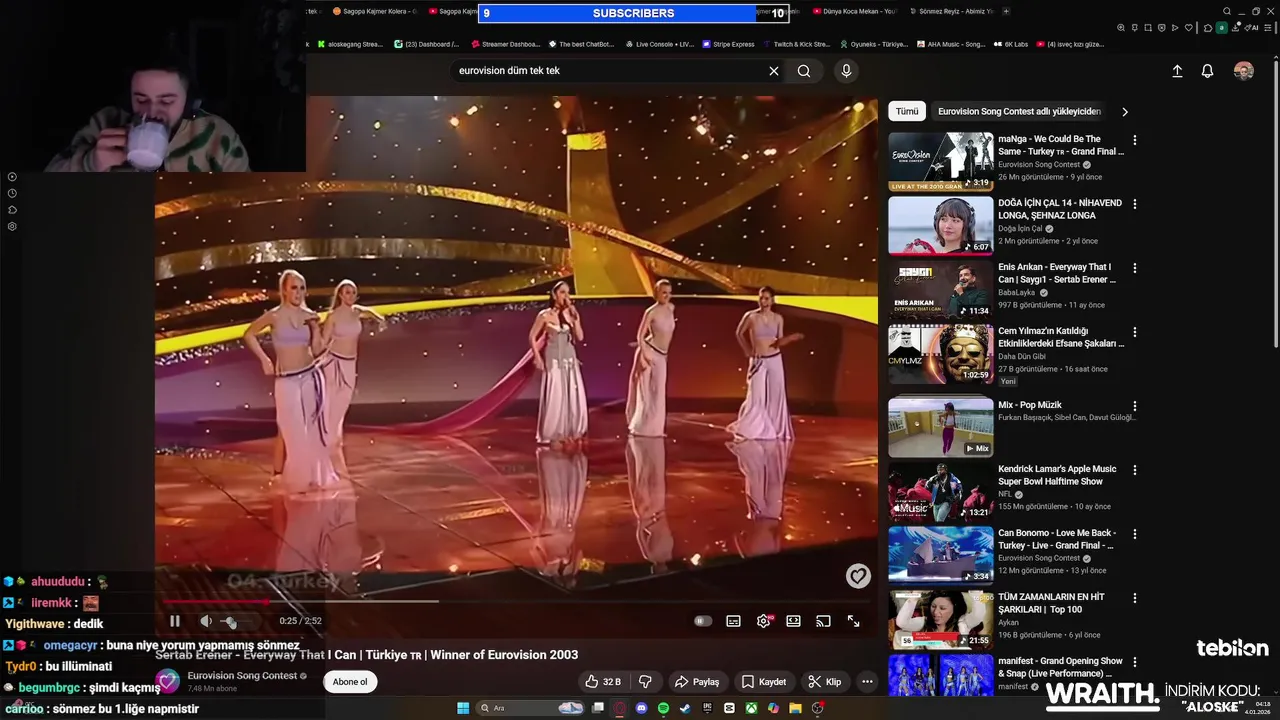Open options for Kendrick Lamar halftime show

[x=1134, y=470]
